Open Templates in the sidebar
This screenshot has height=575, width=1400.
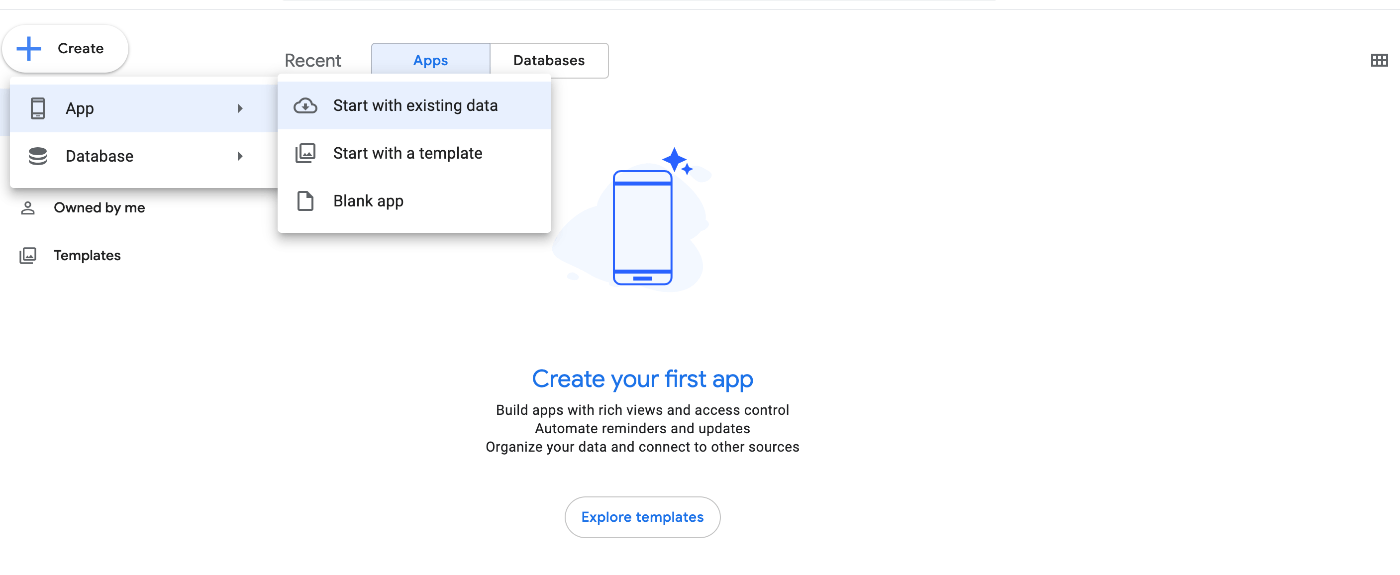87,256
